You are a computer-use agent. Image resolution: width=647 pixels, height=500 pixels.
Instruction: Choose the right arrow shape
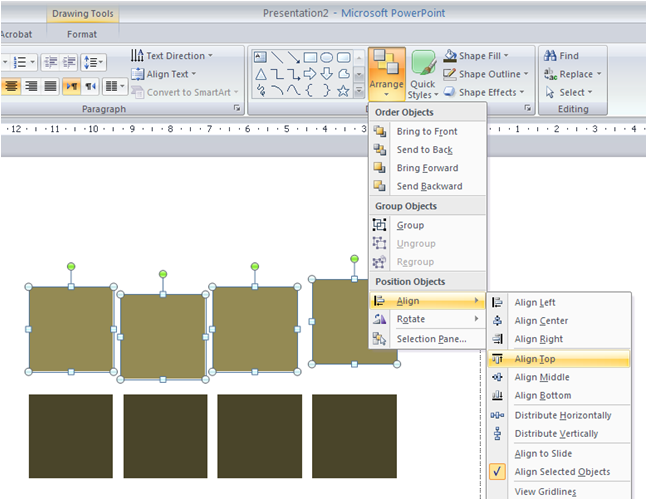pos(310,74)
